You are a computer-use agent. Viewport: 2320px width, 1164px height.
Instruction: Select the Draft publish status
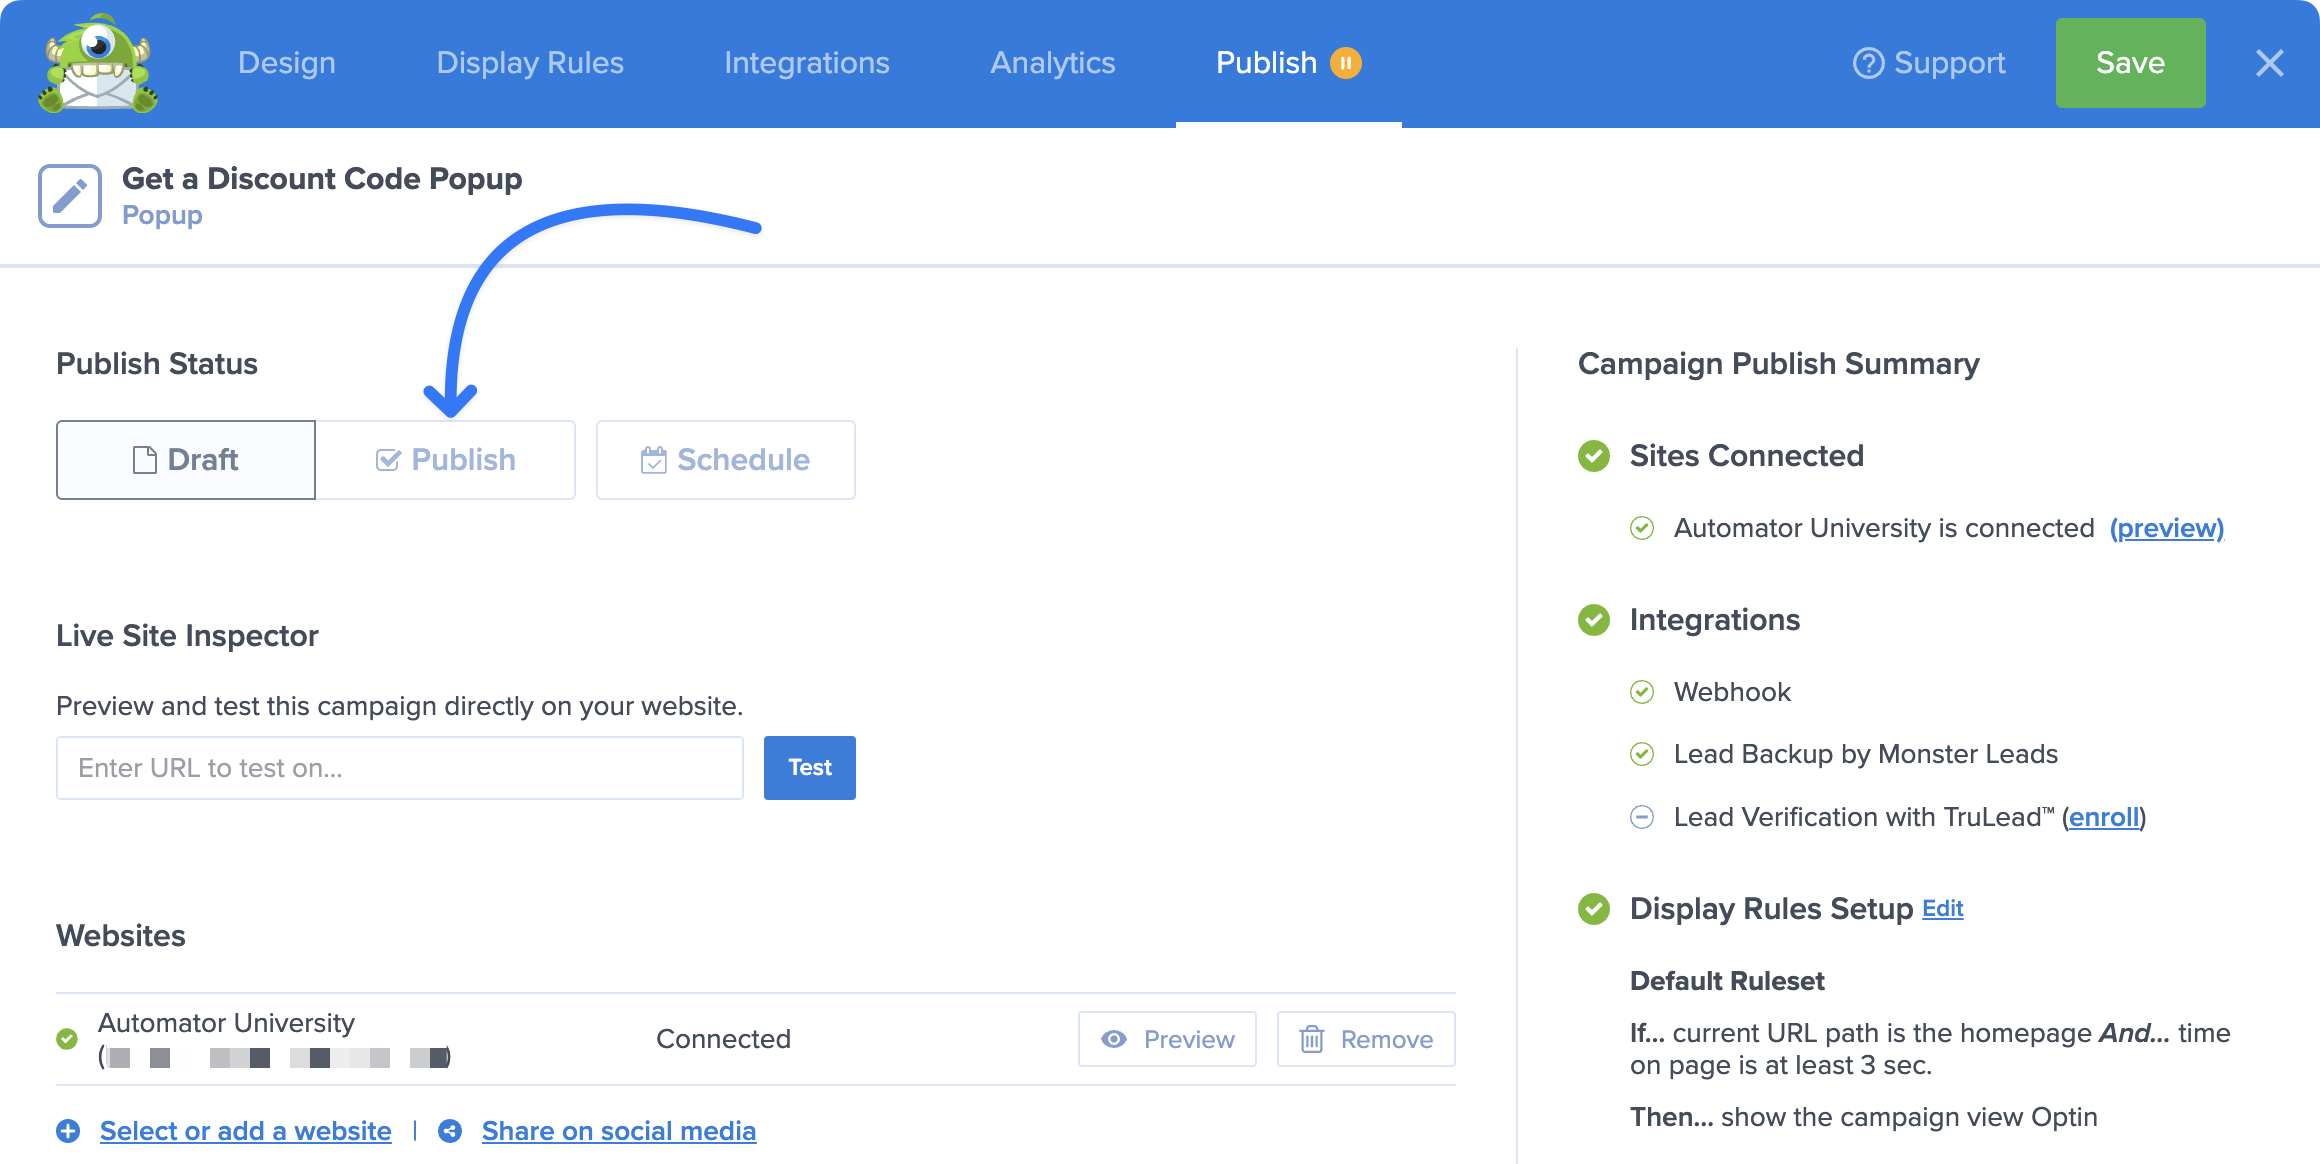coord(186,460)
